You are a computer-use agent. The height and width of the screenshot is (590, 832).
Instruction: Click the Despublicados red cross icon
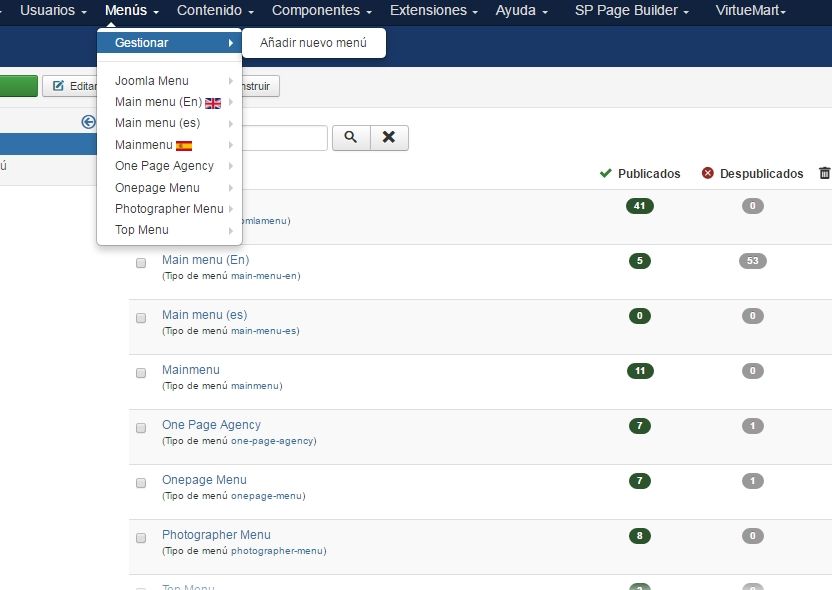[707, 173]
